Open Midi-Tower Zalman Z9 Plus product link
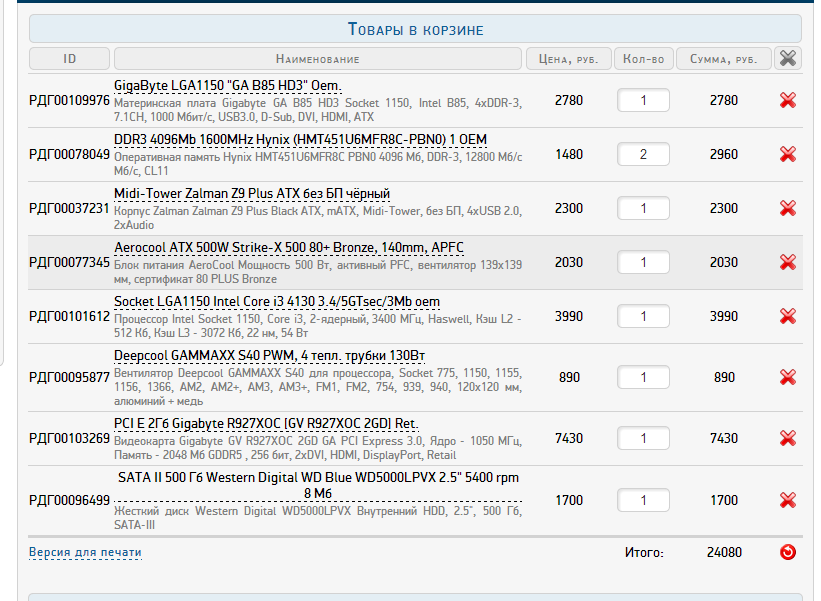 coord(252,194)
